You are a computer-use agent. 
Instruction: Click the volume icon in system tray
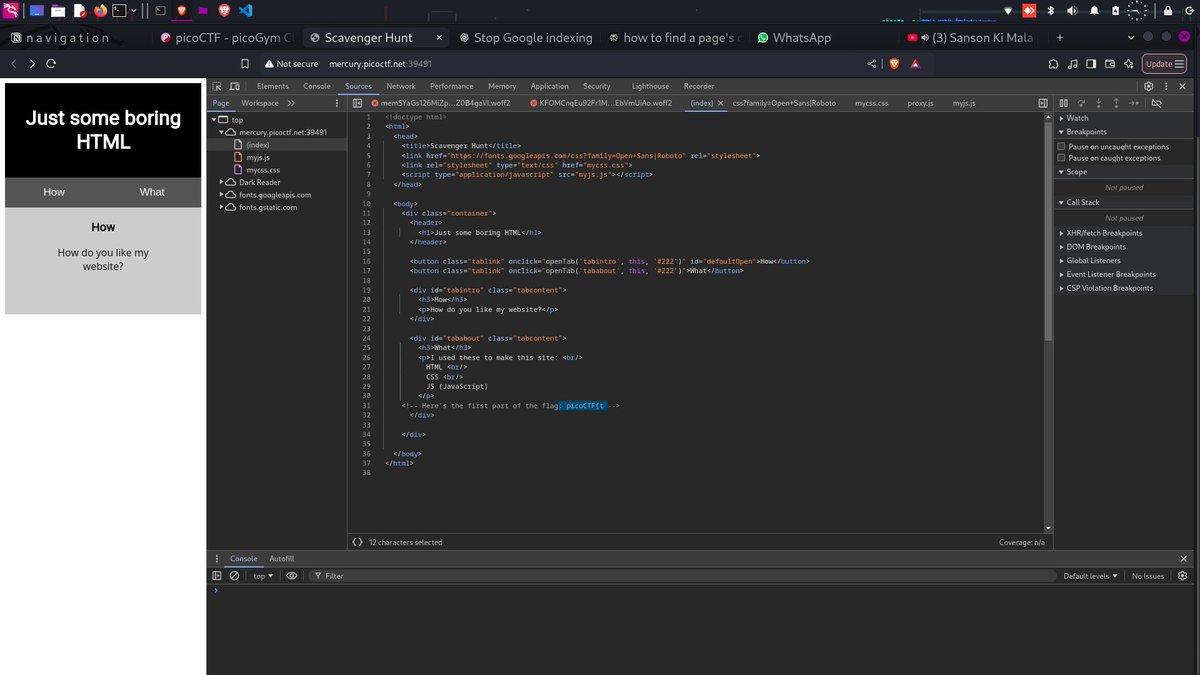click(1072, 11)
